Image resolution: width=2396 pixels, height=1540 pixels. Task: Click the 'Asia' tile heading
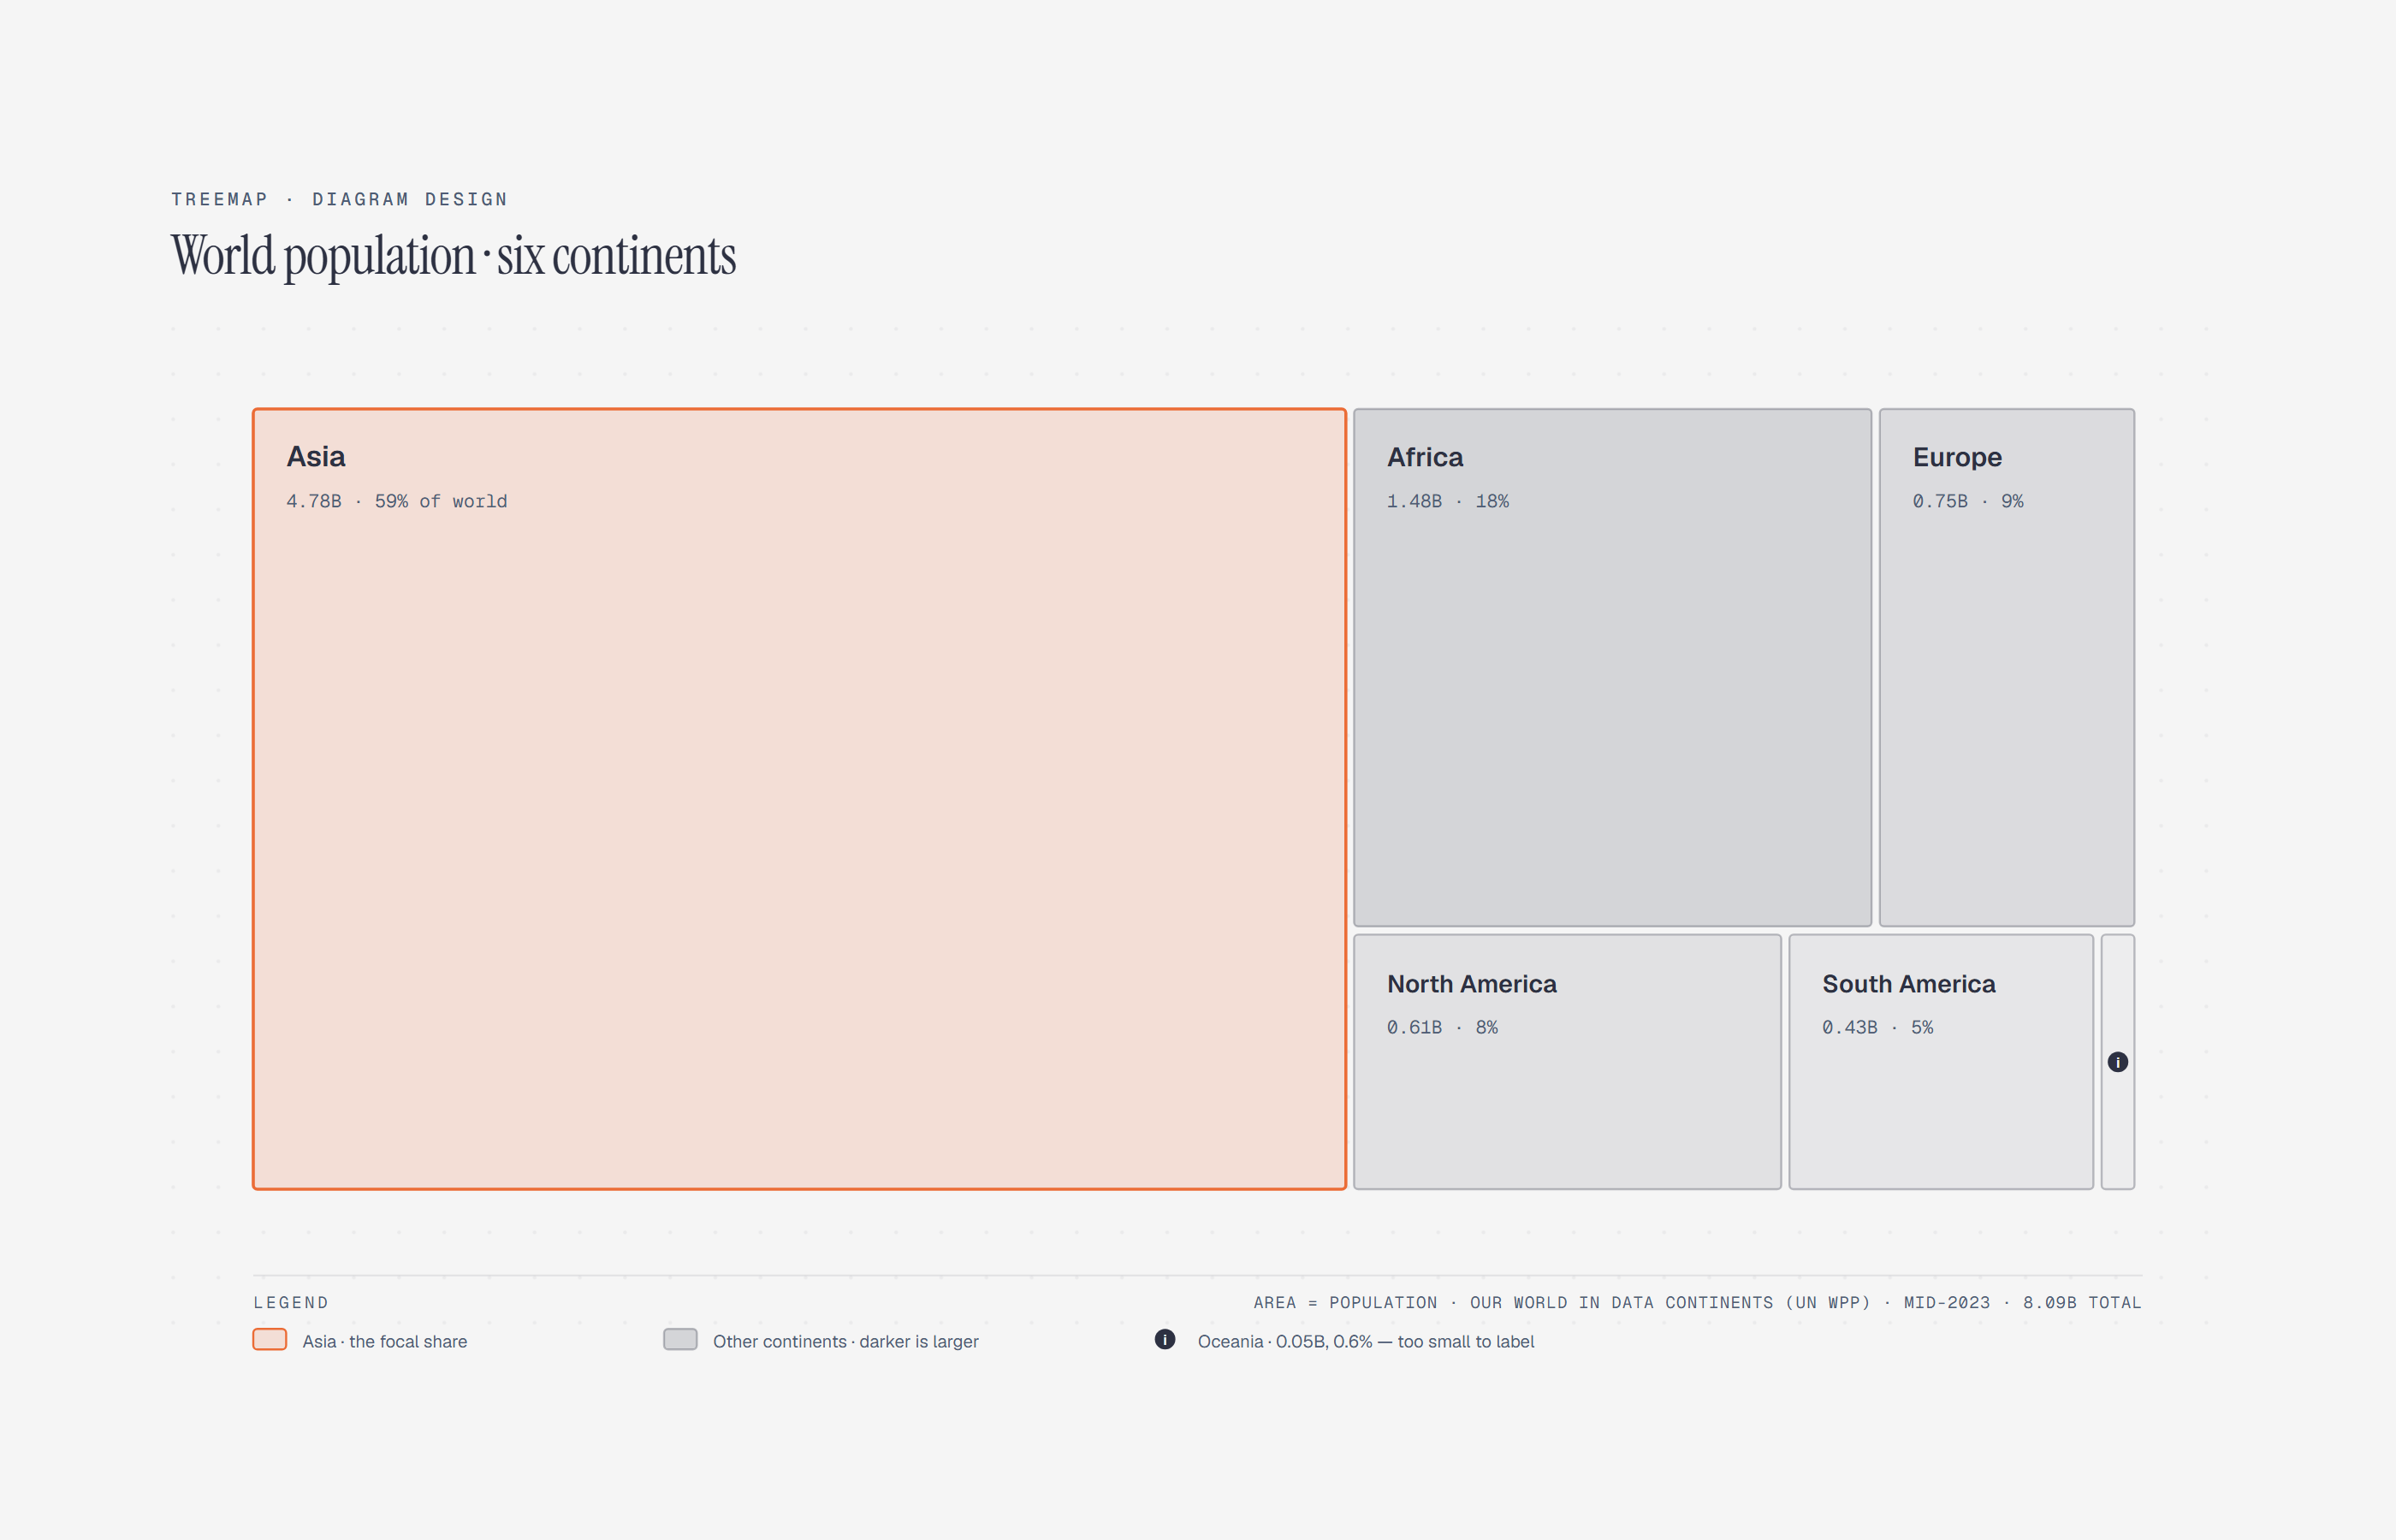click(x=316, y=457)
